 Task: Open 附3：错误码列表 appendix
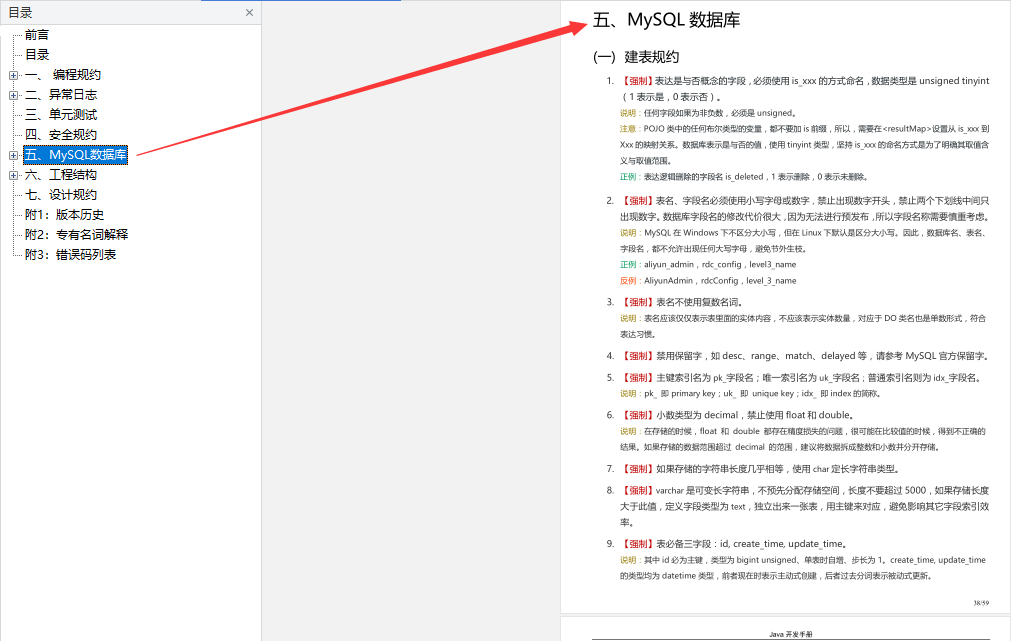70,255
